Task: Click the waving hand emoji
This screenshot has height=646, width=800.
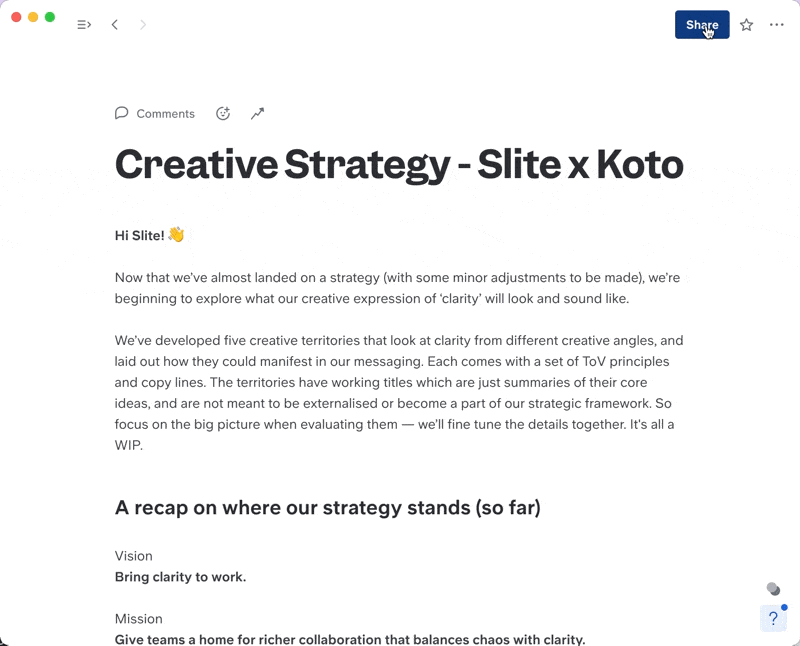Action: tap(176, 235)
